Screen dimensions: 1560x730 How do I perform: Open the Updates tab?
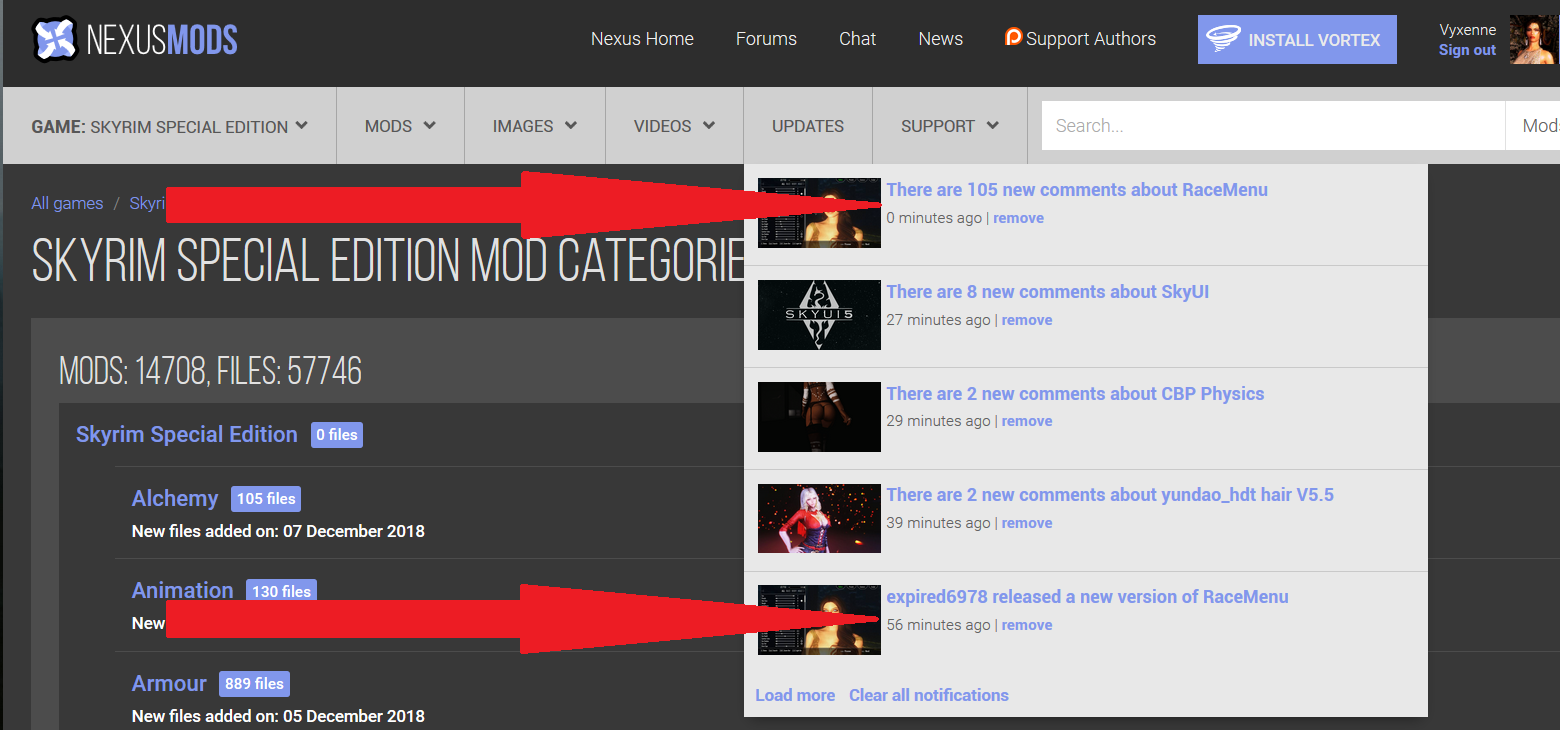[x=808, y=126]
